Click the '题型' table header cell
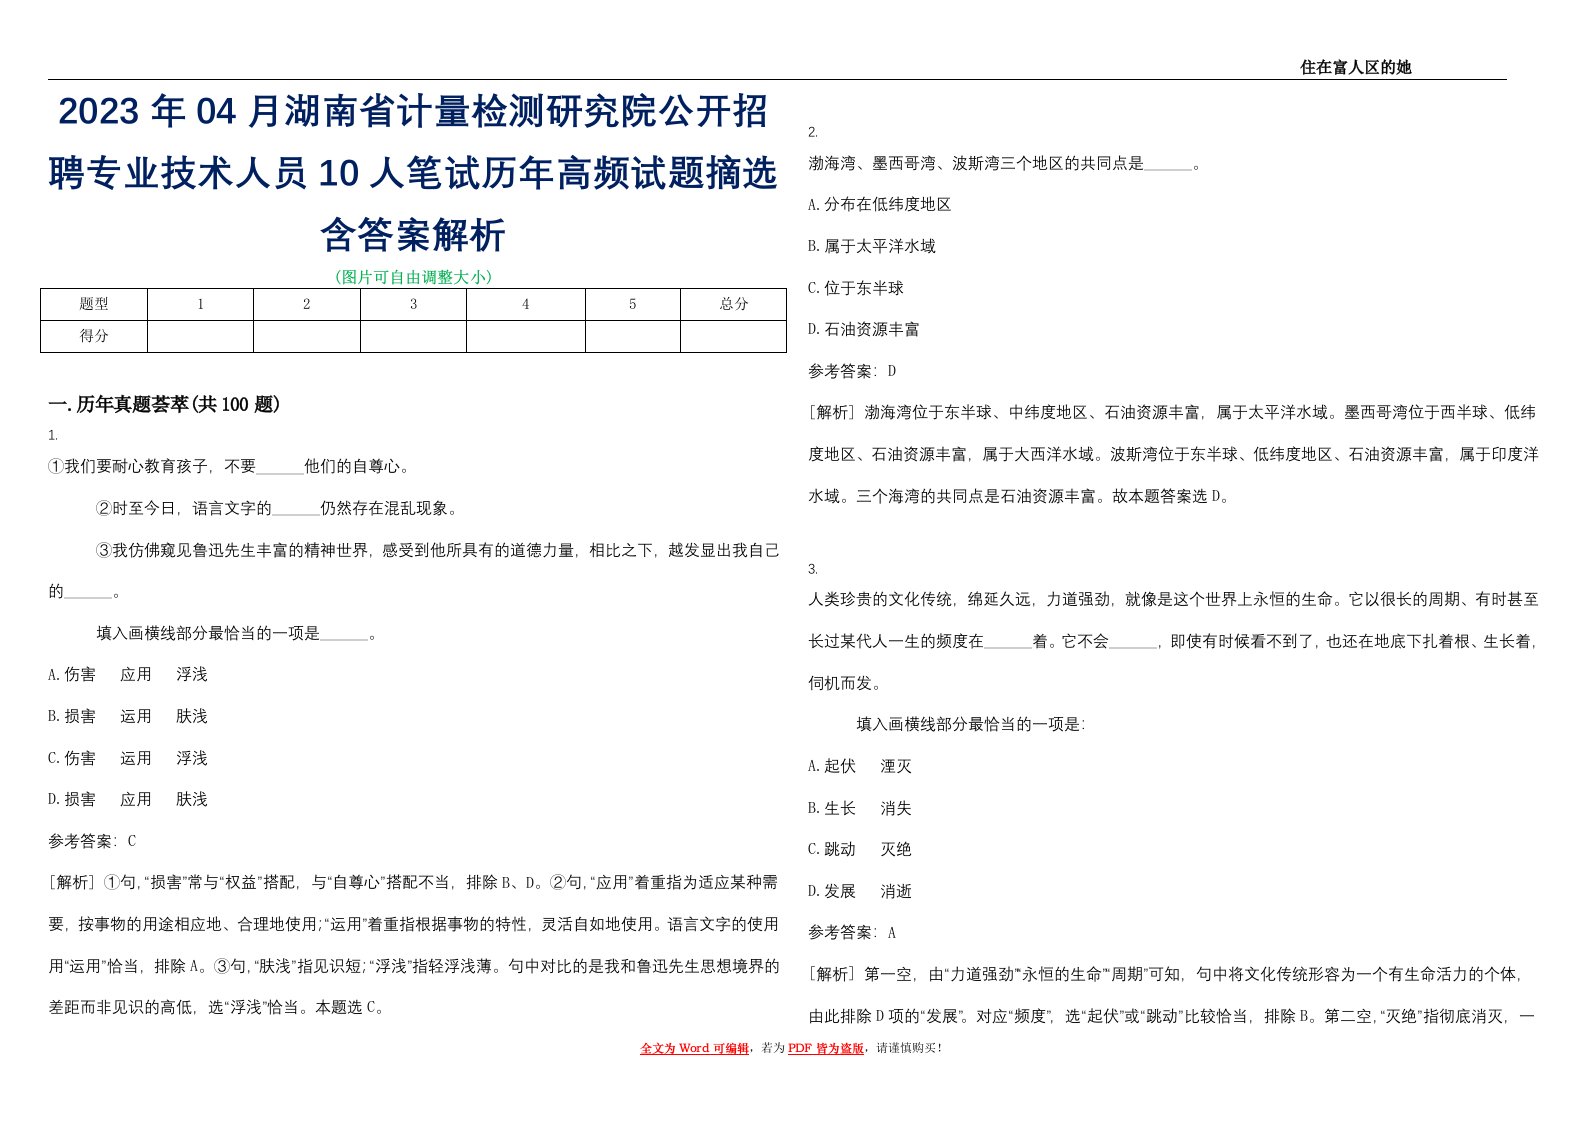This screenshot has width=1587, height=1122. pyautogui.click(x=94, y=304)
